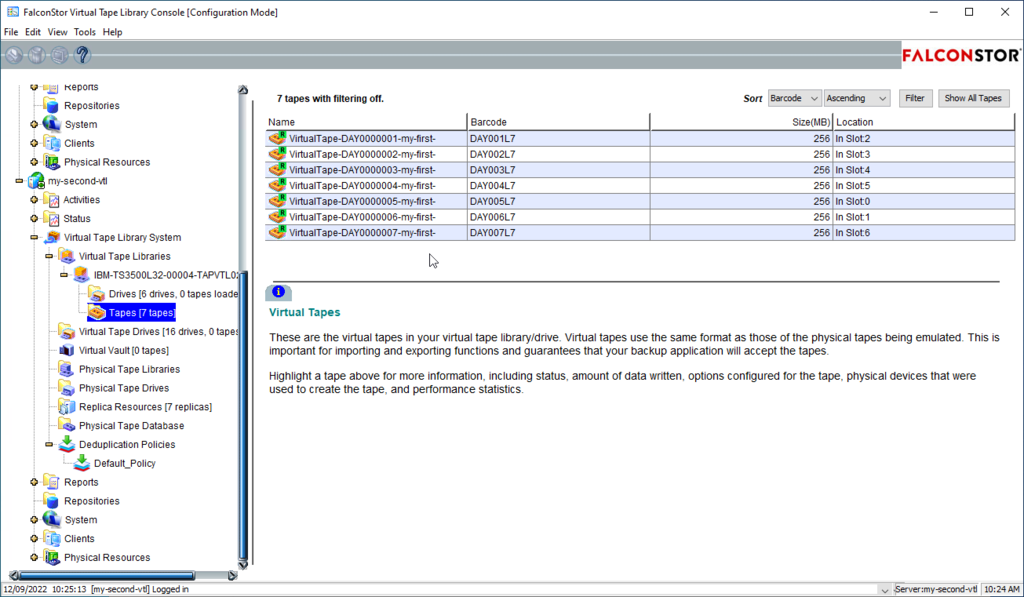Collapse the Virtual Tape Library System node

(x=34, y=238)
